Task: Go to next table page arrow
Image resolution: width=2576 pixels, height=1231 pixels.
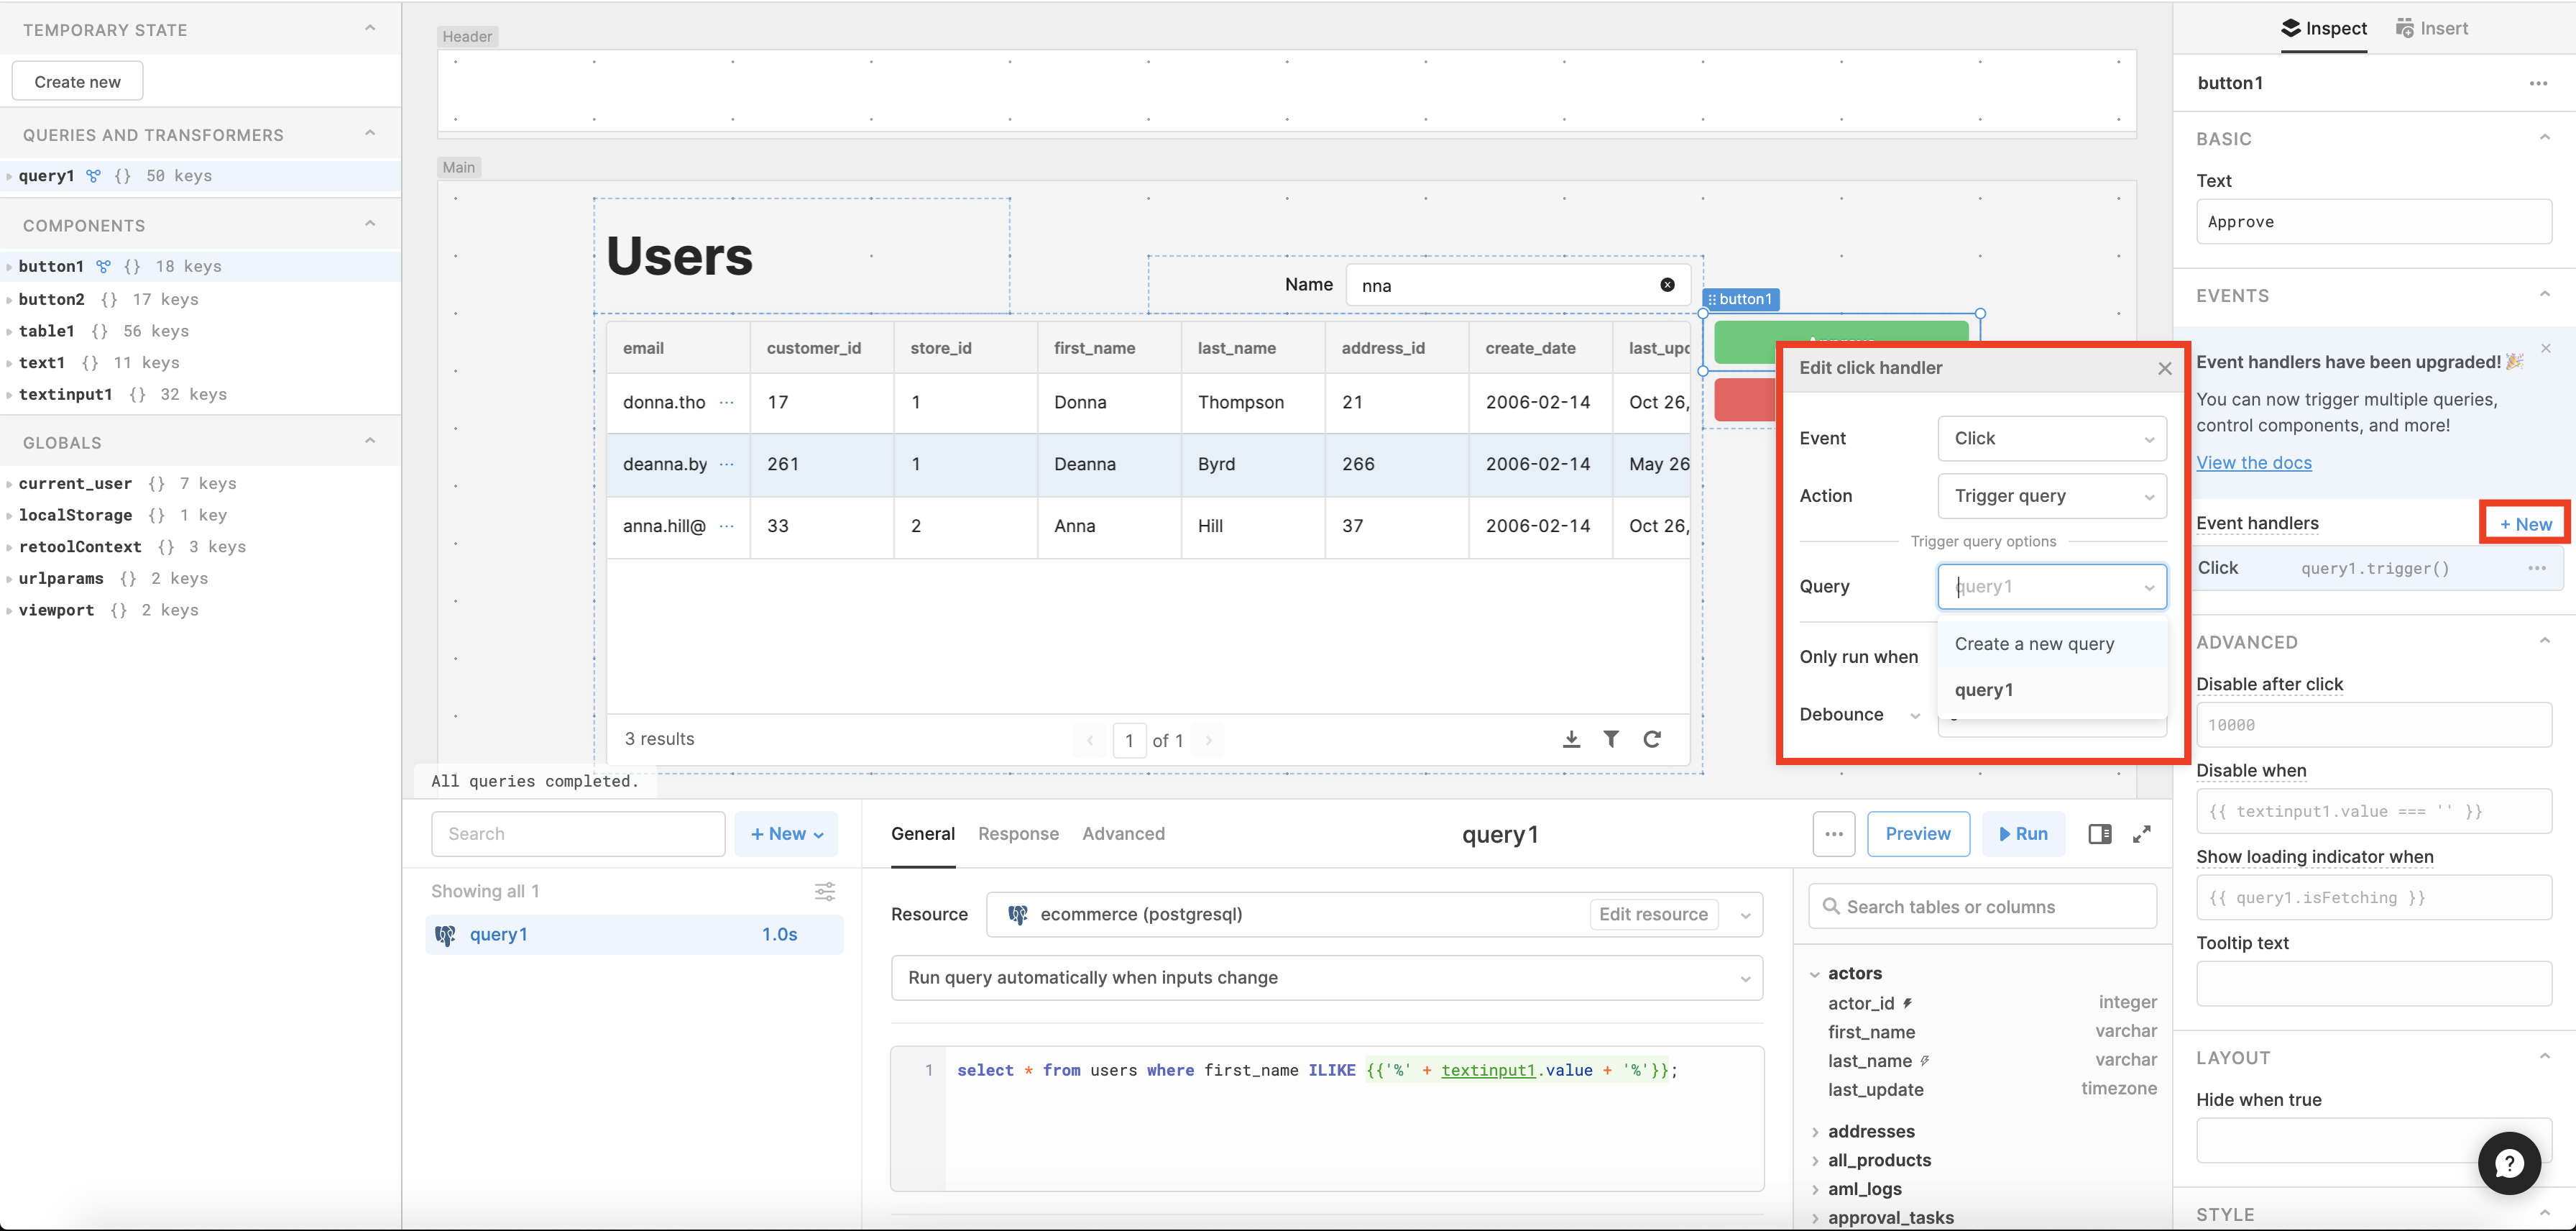Action: 1208,741
